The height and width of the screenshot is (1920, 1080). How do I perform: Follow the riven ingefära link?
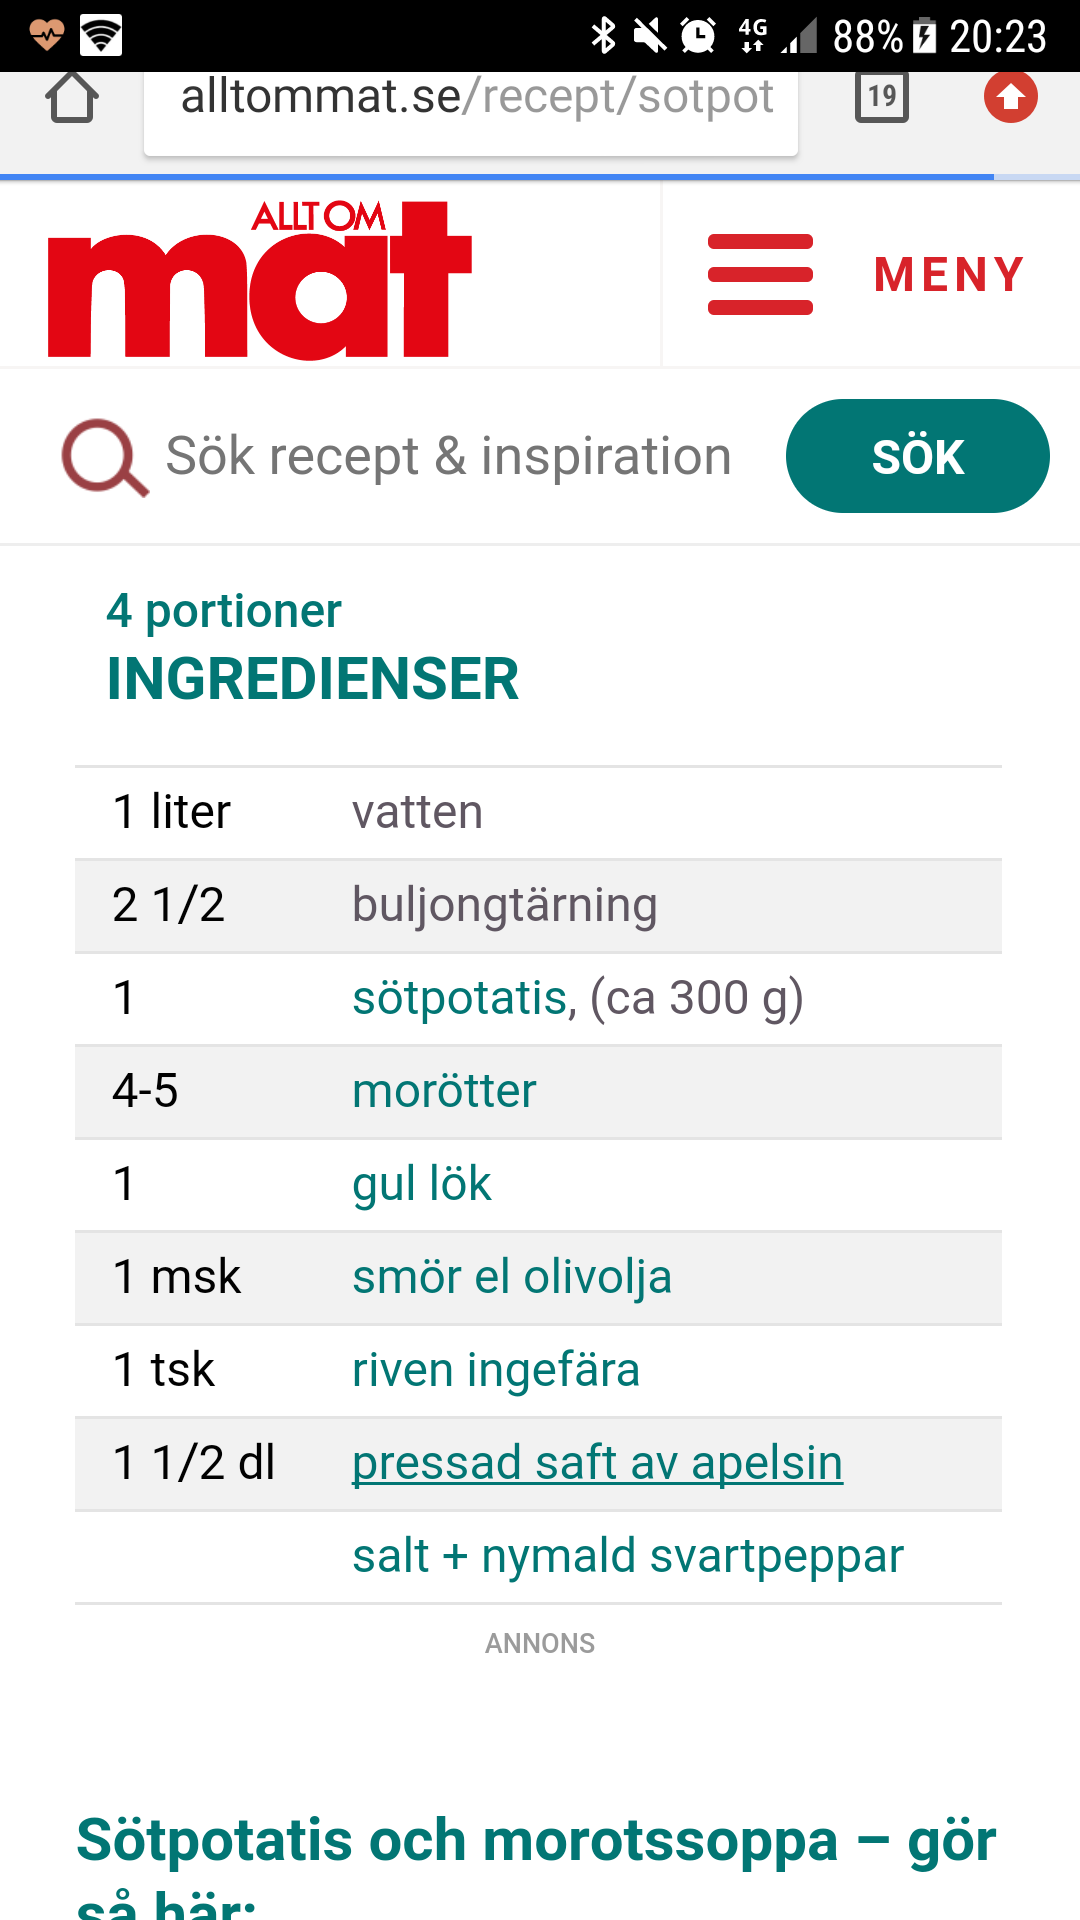496,1371
